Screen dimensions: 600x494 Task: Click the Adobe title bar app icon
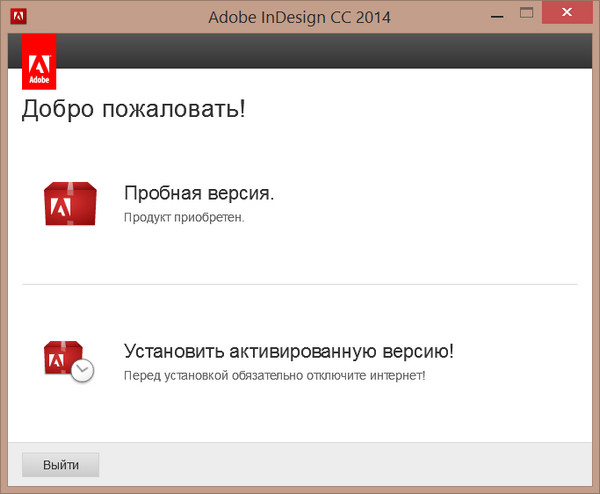coord(18,16)
